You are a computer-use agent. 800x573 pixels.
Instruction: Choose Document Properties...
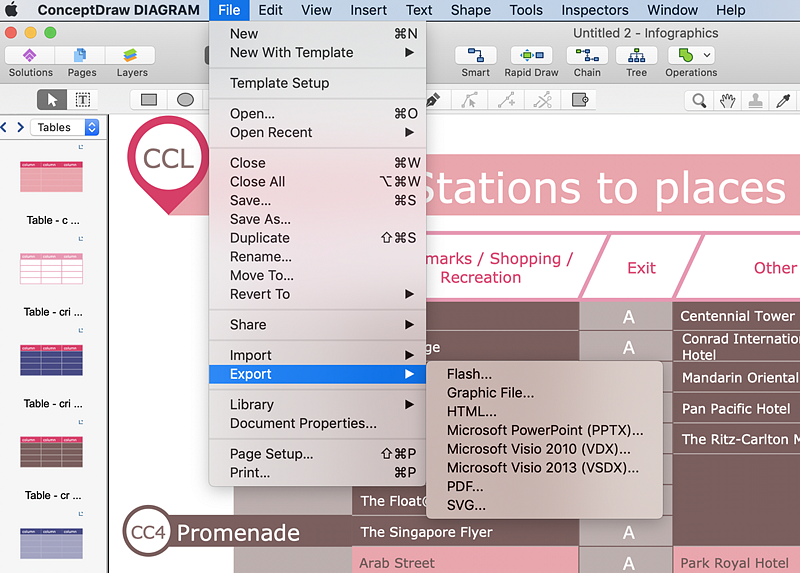(317, 423)
